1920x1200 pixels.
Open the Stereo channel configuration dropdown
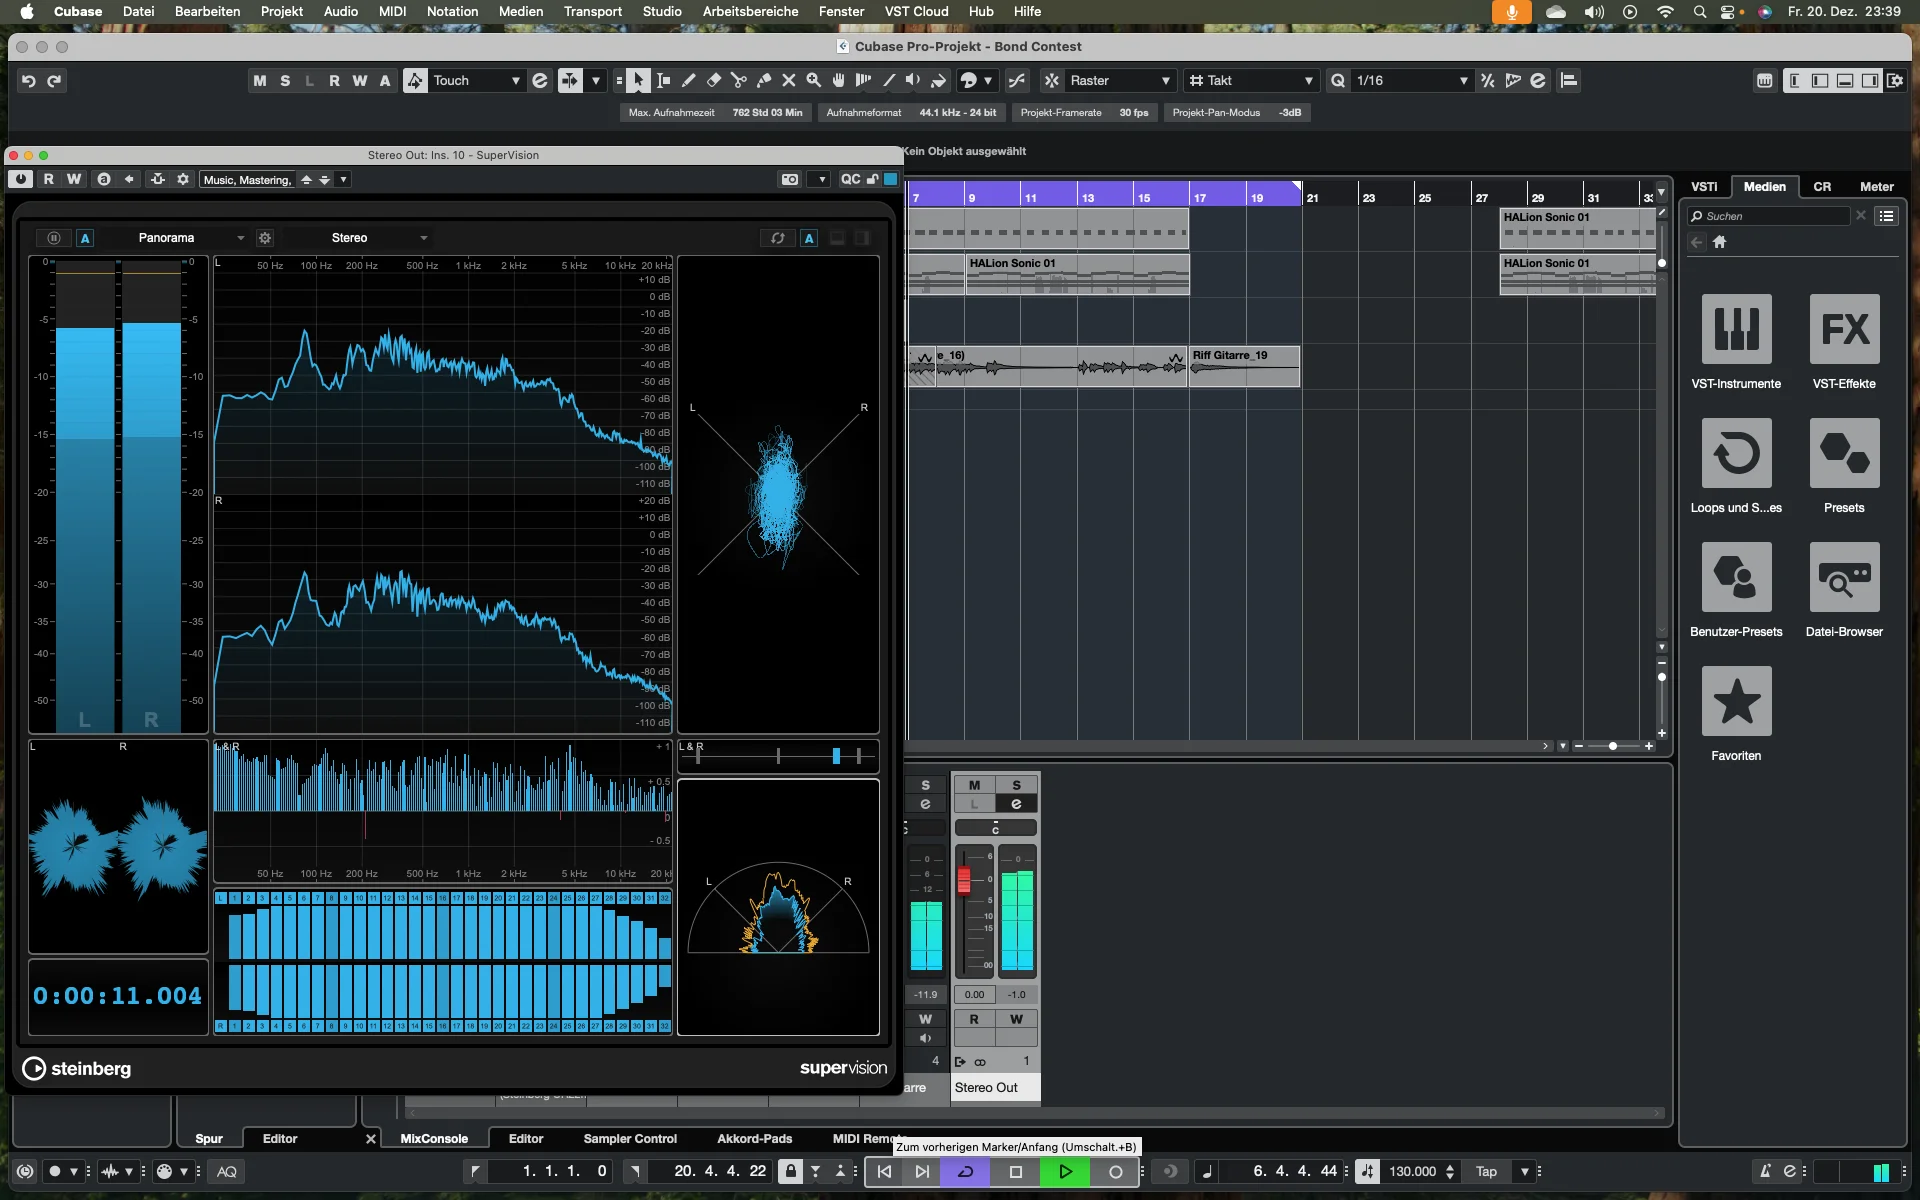coord(356,238)
